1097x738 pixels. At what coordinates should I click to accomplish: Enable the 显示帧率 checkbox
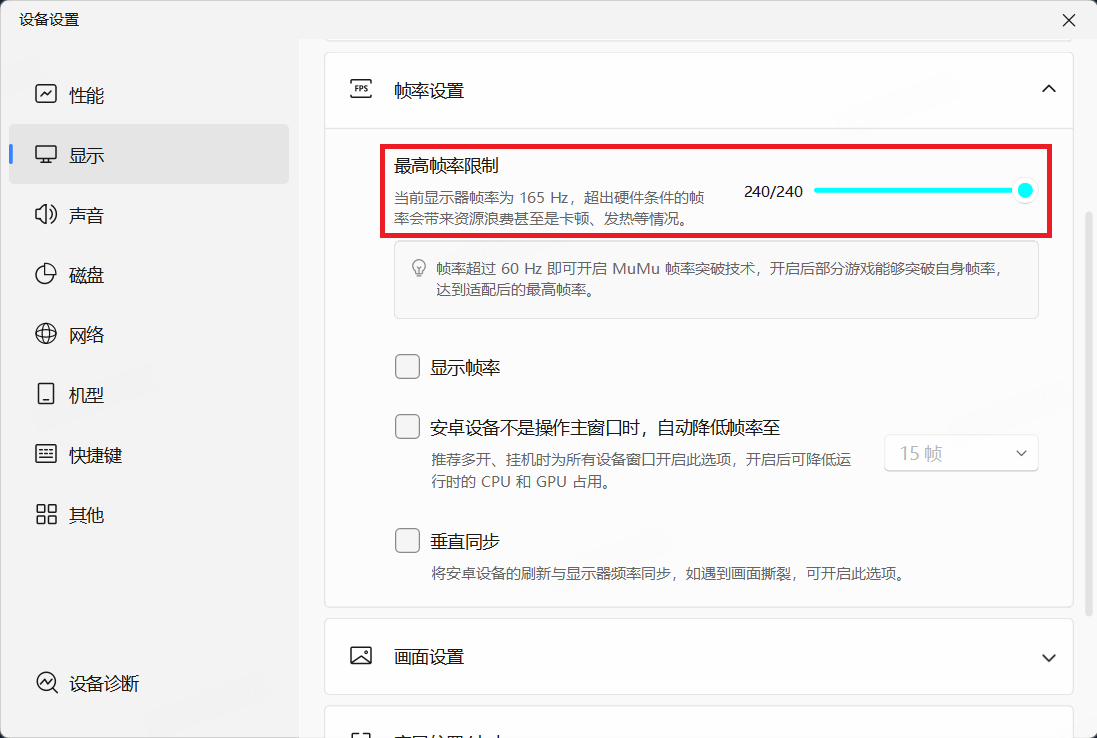[407, 367]
